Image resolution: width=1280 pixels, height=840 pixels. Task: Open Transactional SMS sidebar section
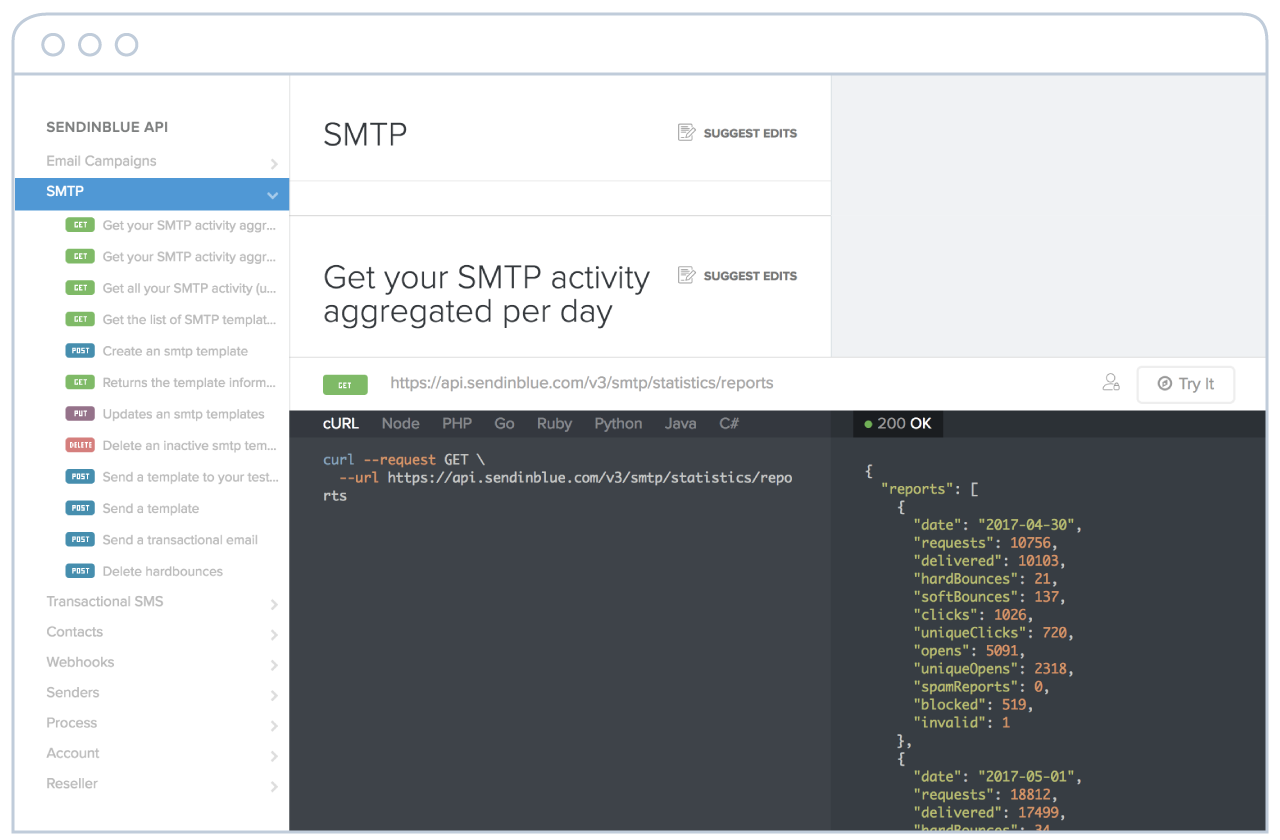pos(104,601)
